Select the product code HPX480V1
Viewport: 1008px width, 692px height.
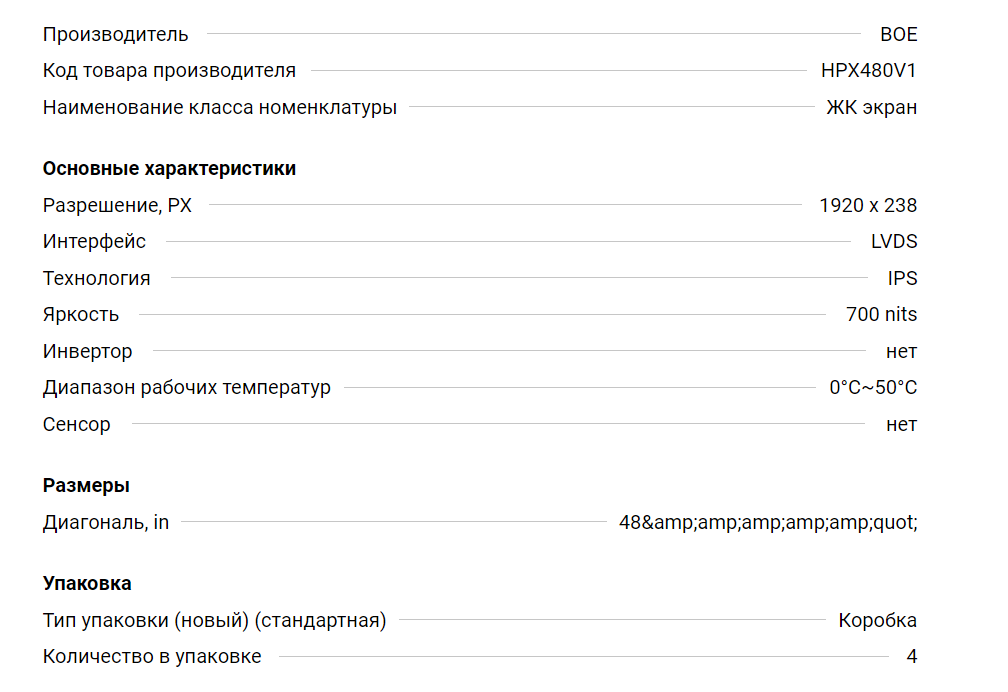pyautogui.click(x=868, y=71)
